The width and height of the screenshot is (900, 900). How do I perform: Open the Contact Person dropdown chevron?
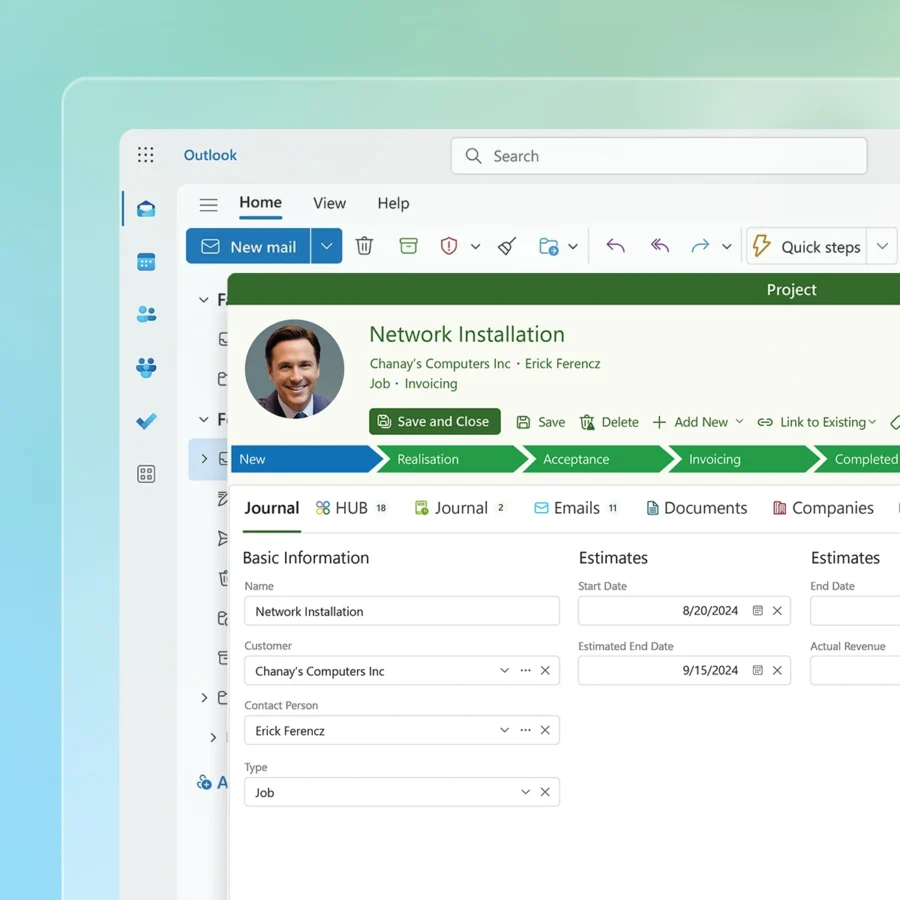(x=505, y=730)
